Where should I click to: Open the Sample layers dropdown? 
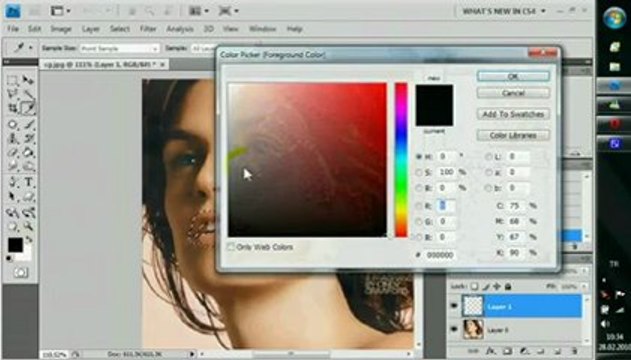[x=203, y=48]
